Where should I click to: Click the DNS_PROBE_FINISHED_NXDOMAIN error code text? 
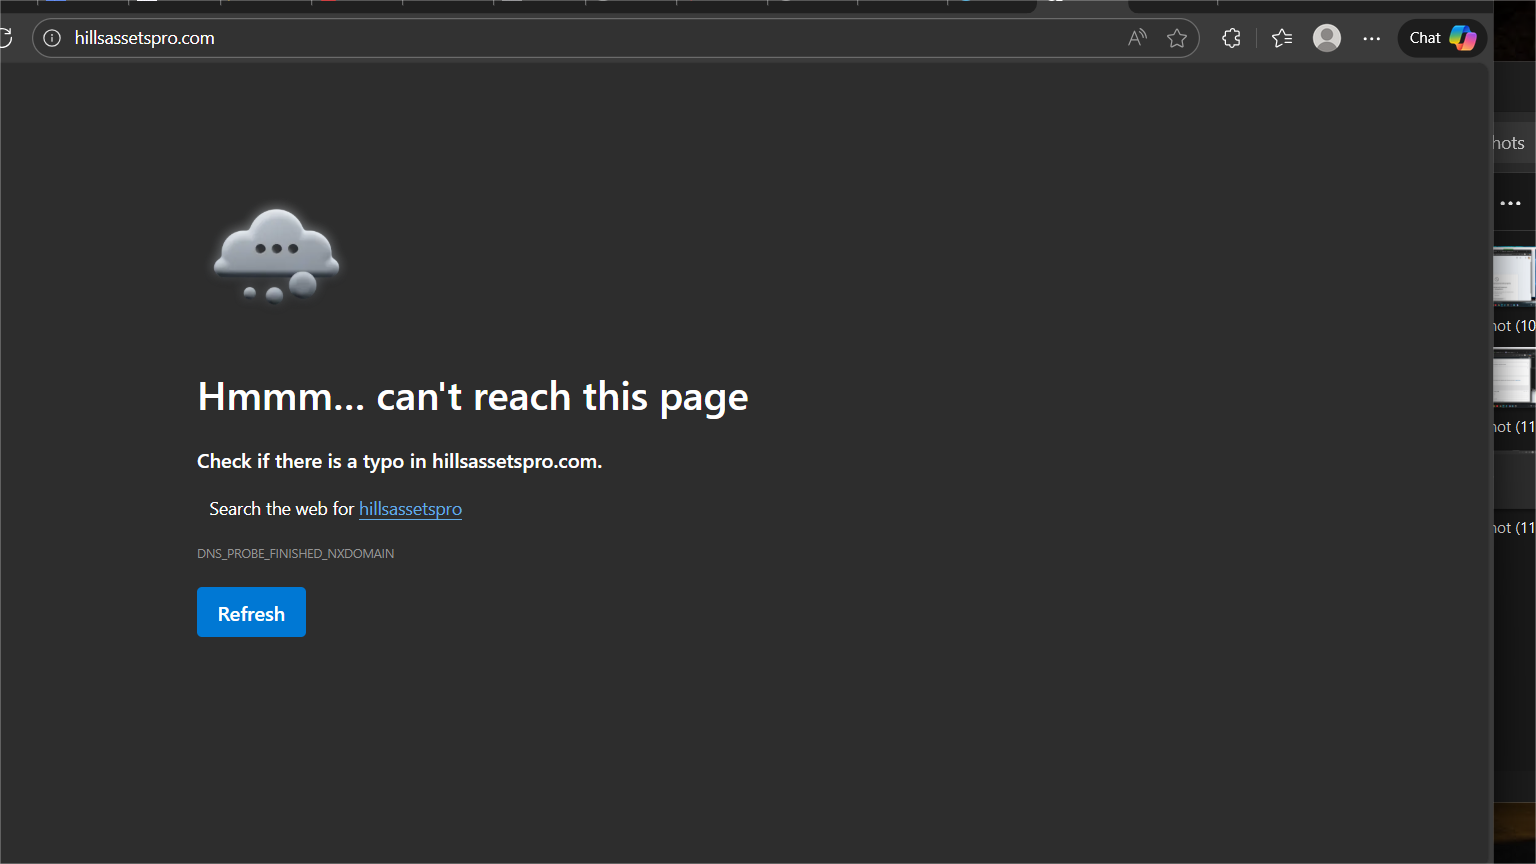click(x=295, y=553)
